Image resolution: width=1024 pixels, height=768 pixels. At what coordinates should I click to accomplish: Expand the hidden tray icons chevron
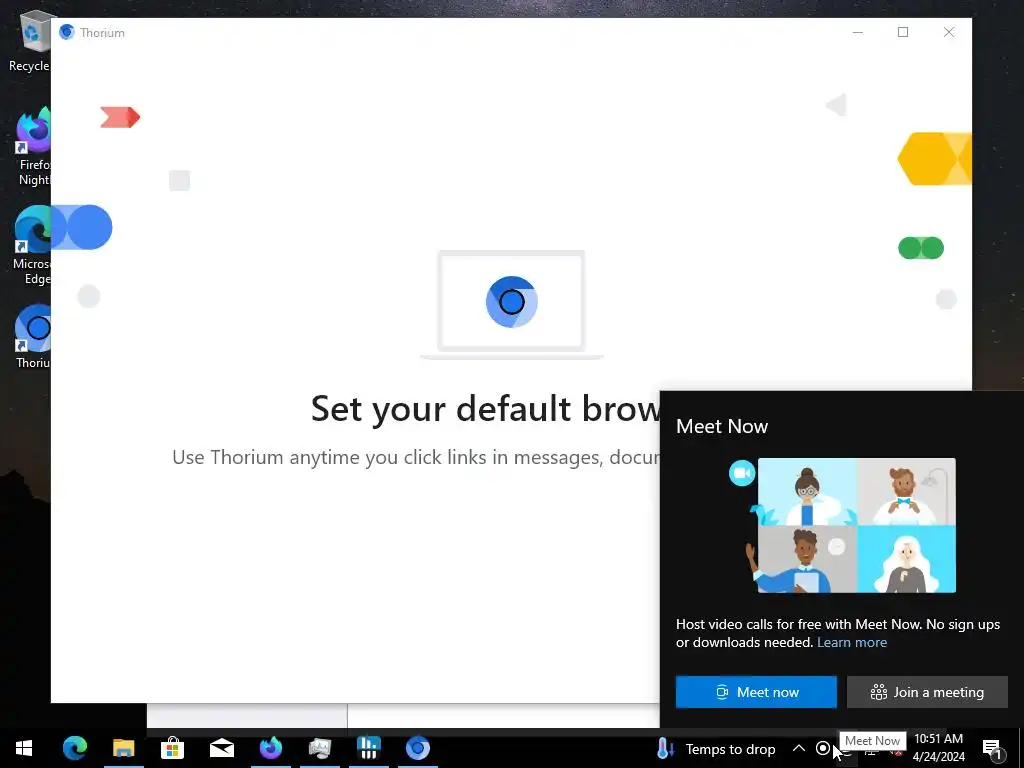point(799,748)
